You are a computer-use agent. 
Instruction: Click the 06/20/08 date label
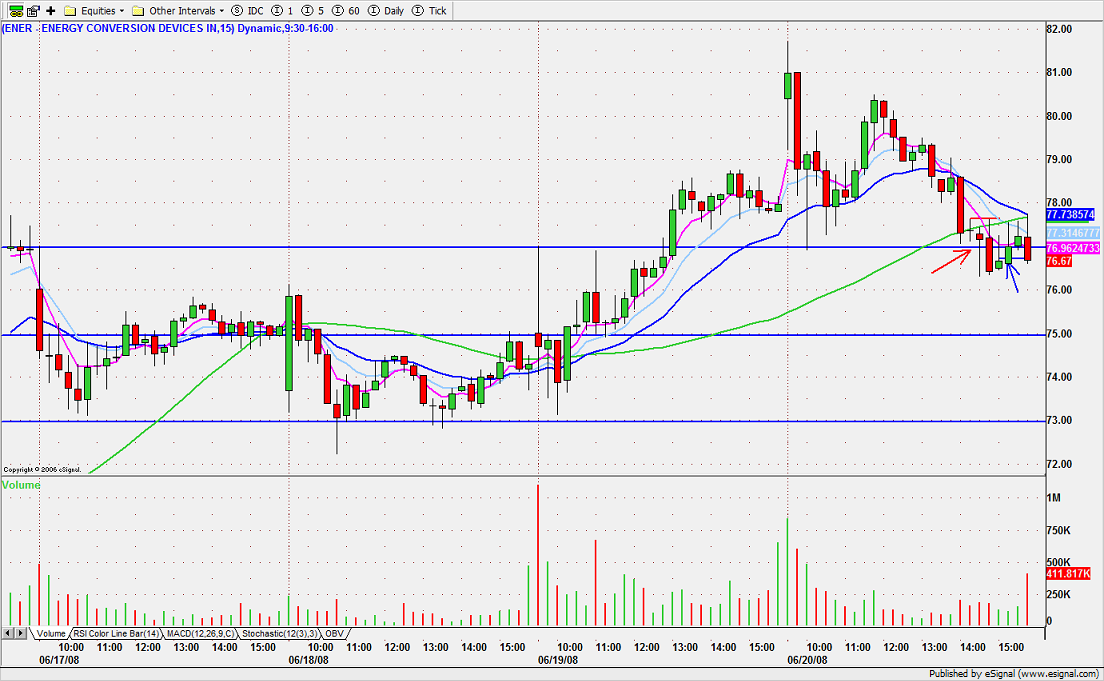coord(807,660)
